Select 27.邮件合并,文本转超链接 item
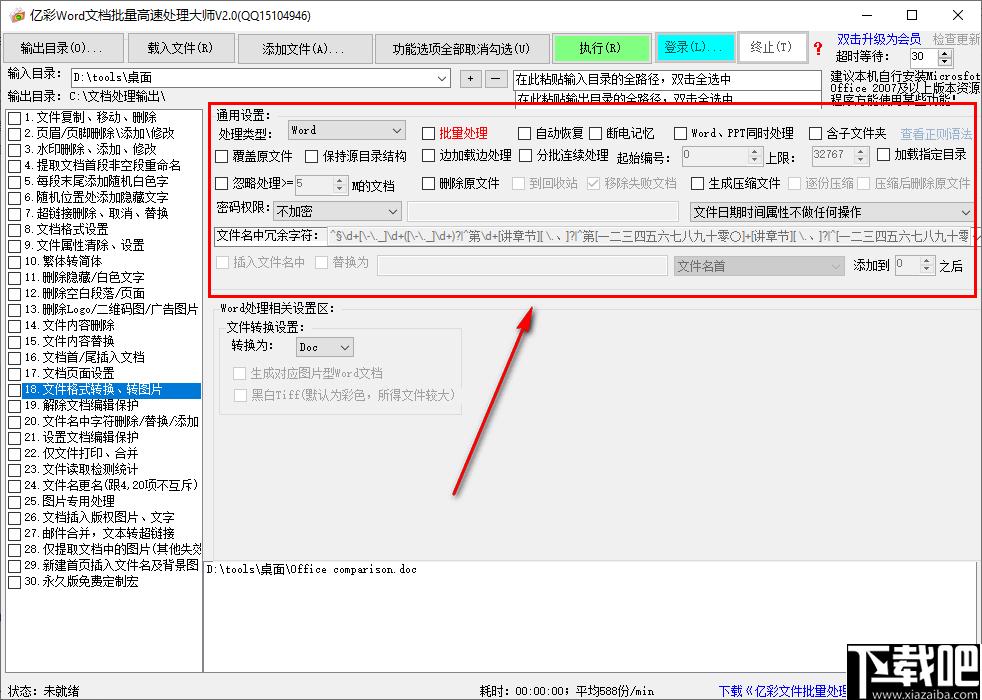 (100, 533)
